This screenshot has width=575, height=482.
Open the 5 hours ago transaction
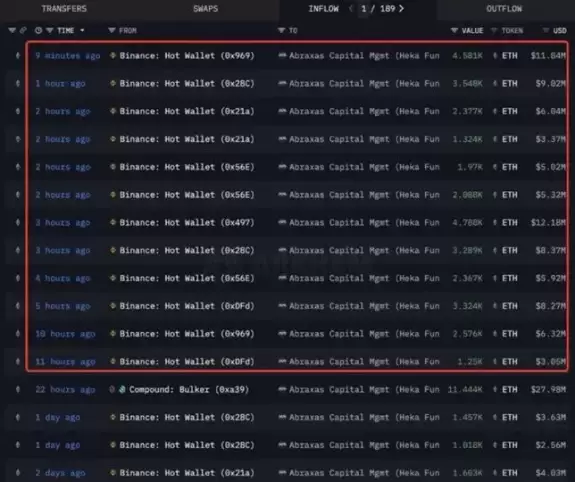click(63, 306)
